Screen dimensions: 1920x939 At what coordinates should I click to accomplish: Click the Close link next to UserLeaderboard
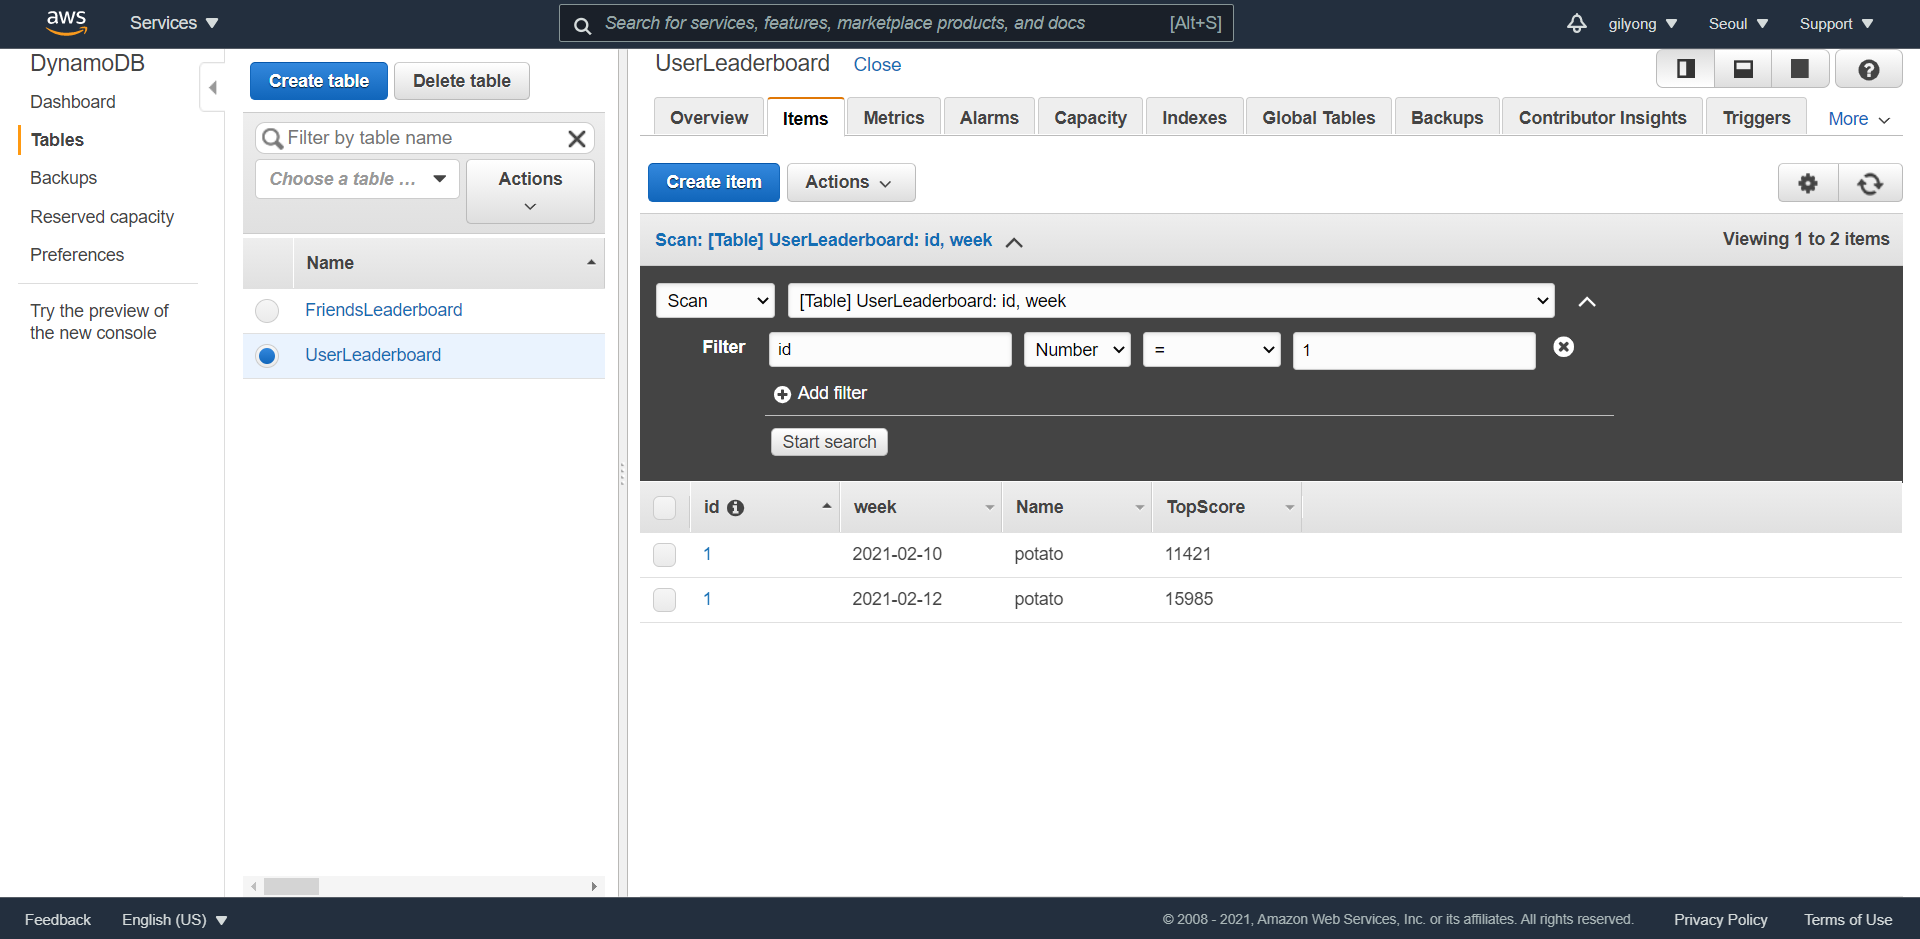tap(877, 65)
